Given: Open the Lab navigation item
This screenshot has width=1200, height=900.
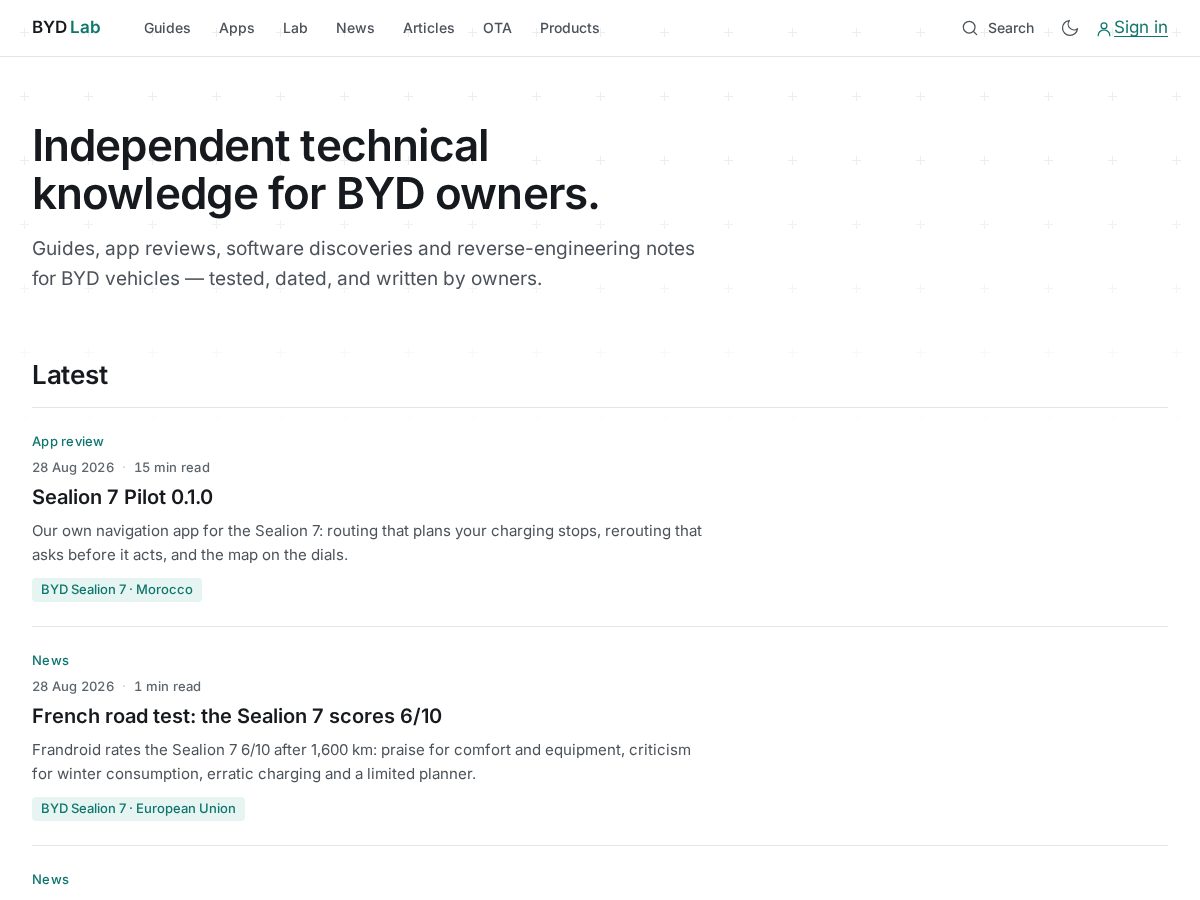Looking at the screenshot, I should pos(295,28).
